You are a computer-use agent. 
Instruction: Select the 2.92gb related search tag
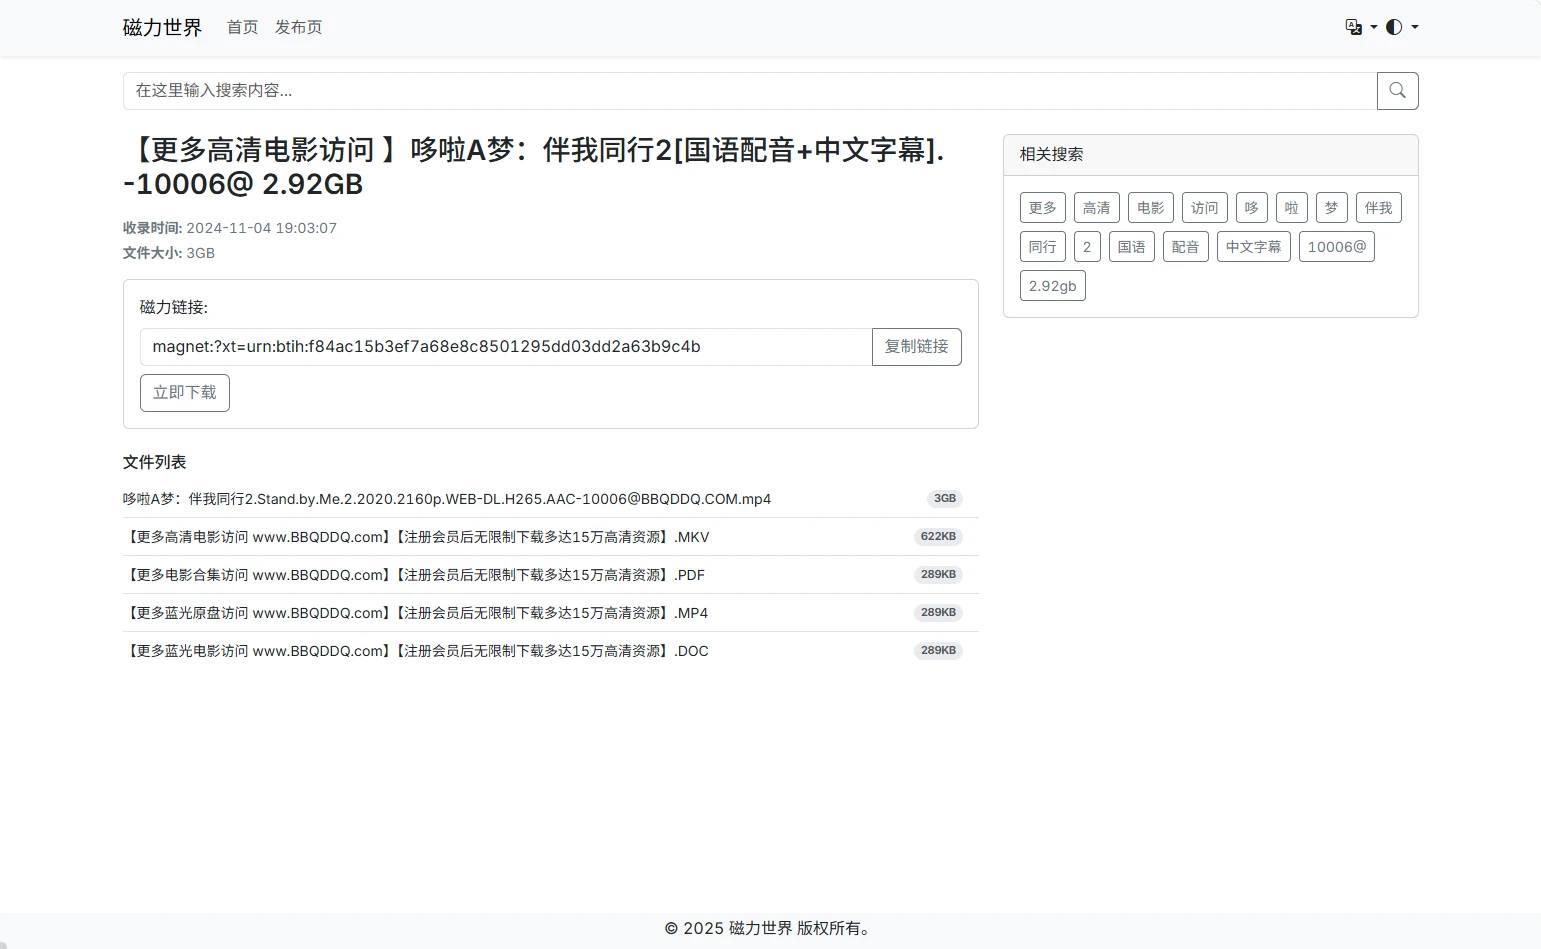click(x=1052, y=286)
